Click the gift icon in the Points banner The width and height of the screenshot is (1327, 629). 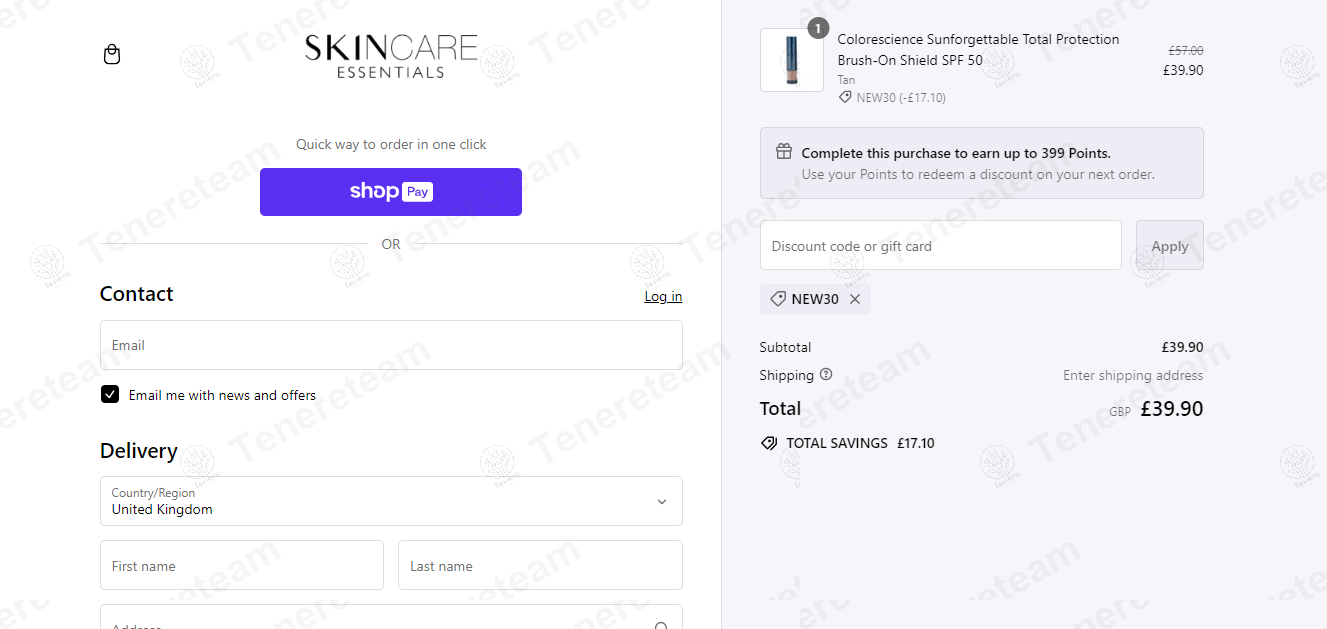tap(784, 152)
